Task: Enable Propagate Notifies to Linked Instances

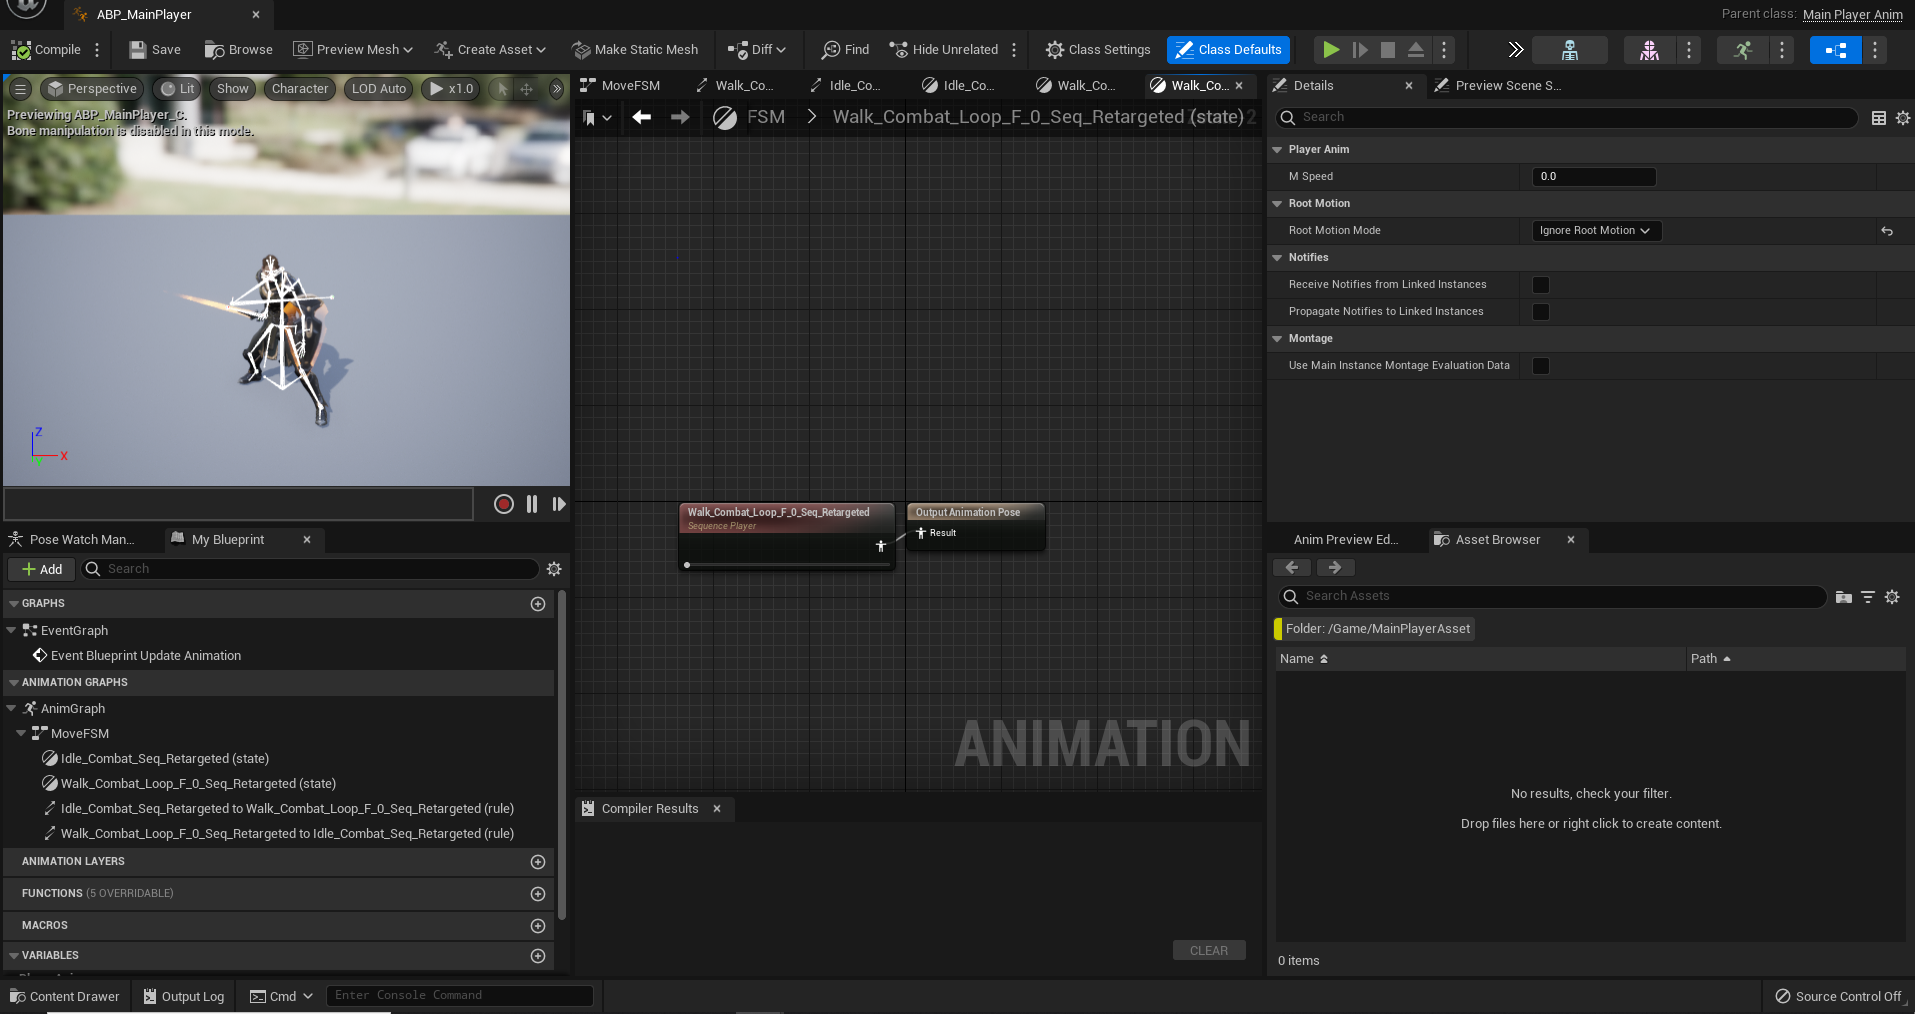Action: [1541, 312]
